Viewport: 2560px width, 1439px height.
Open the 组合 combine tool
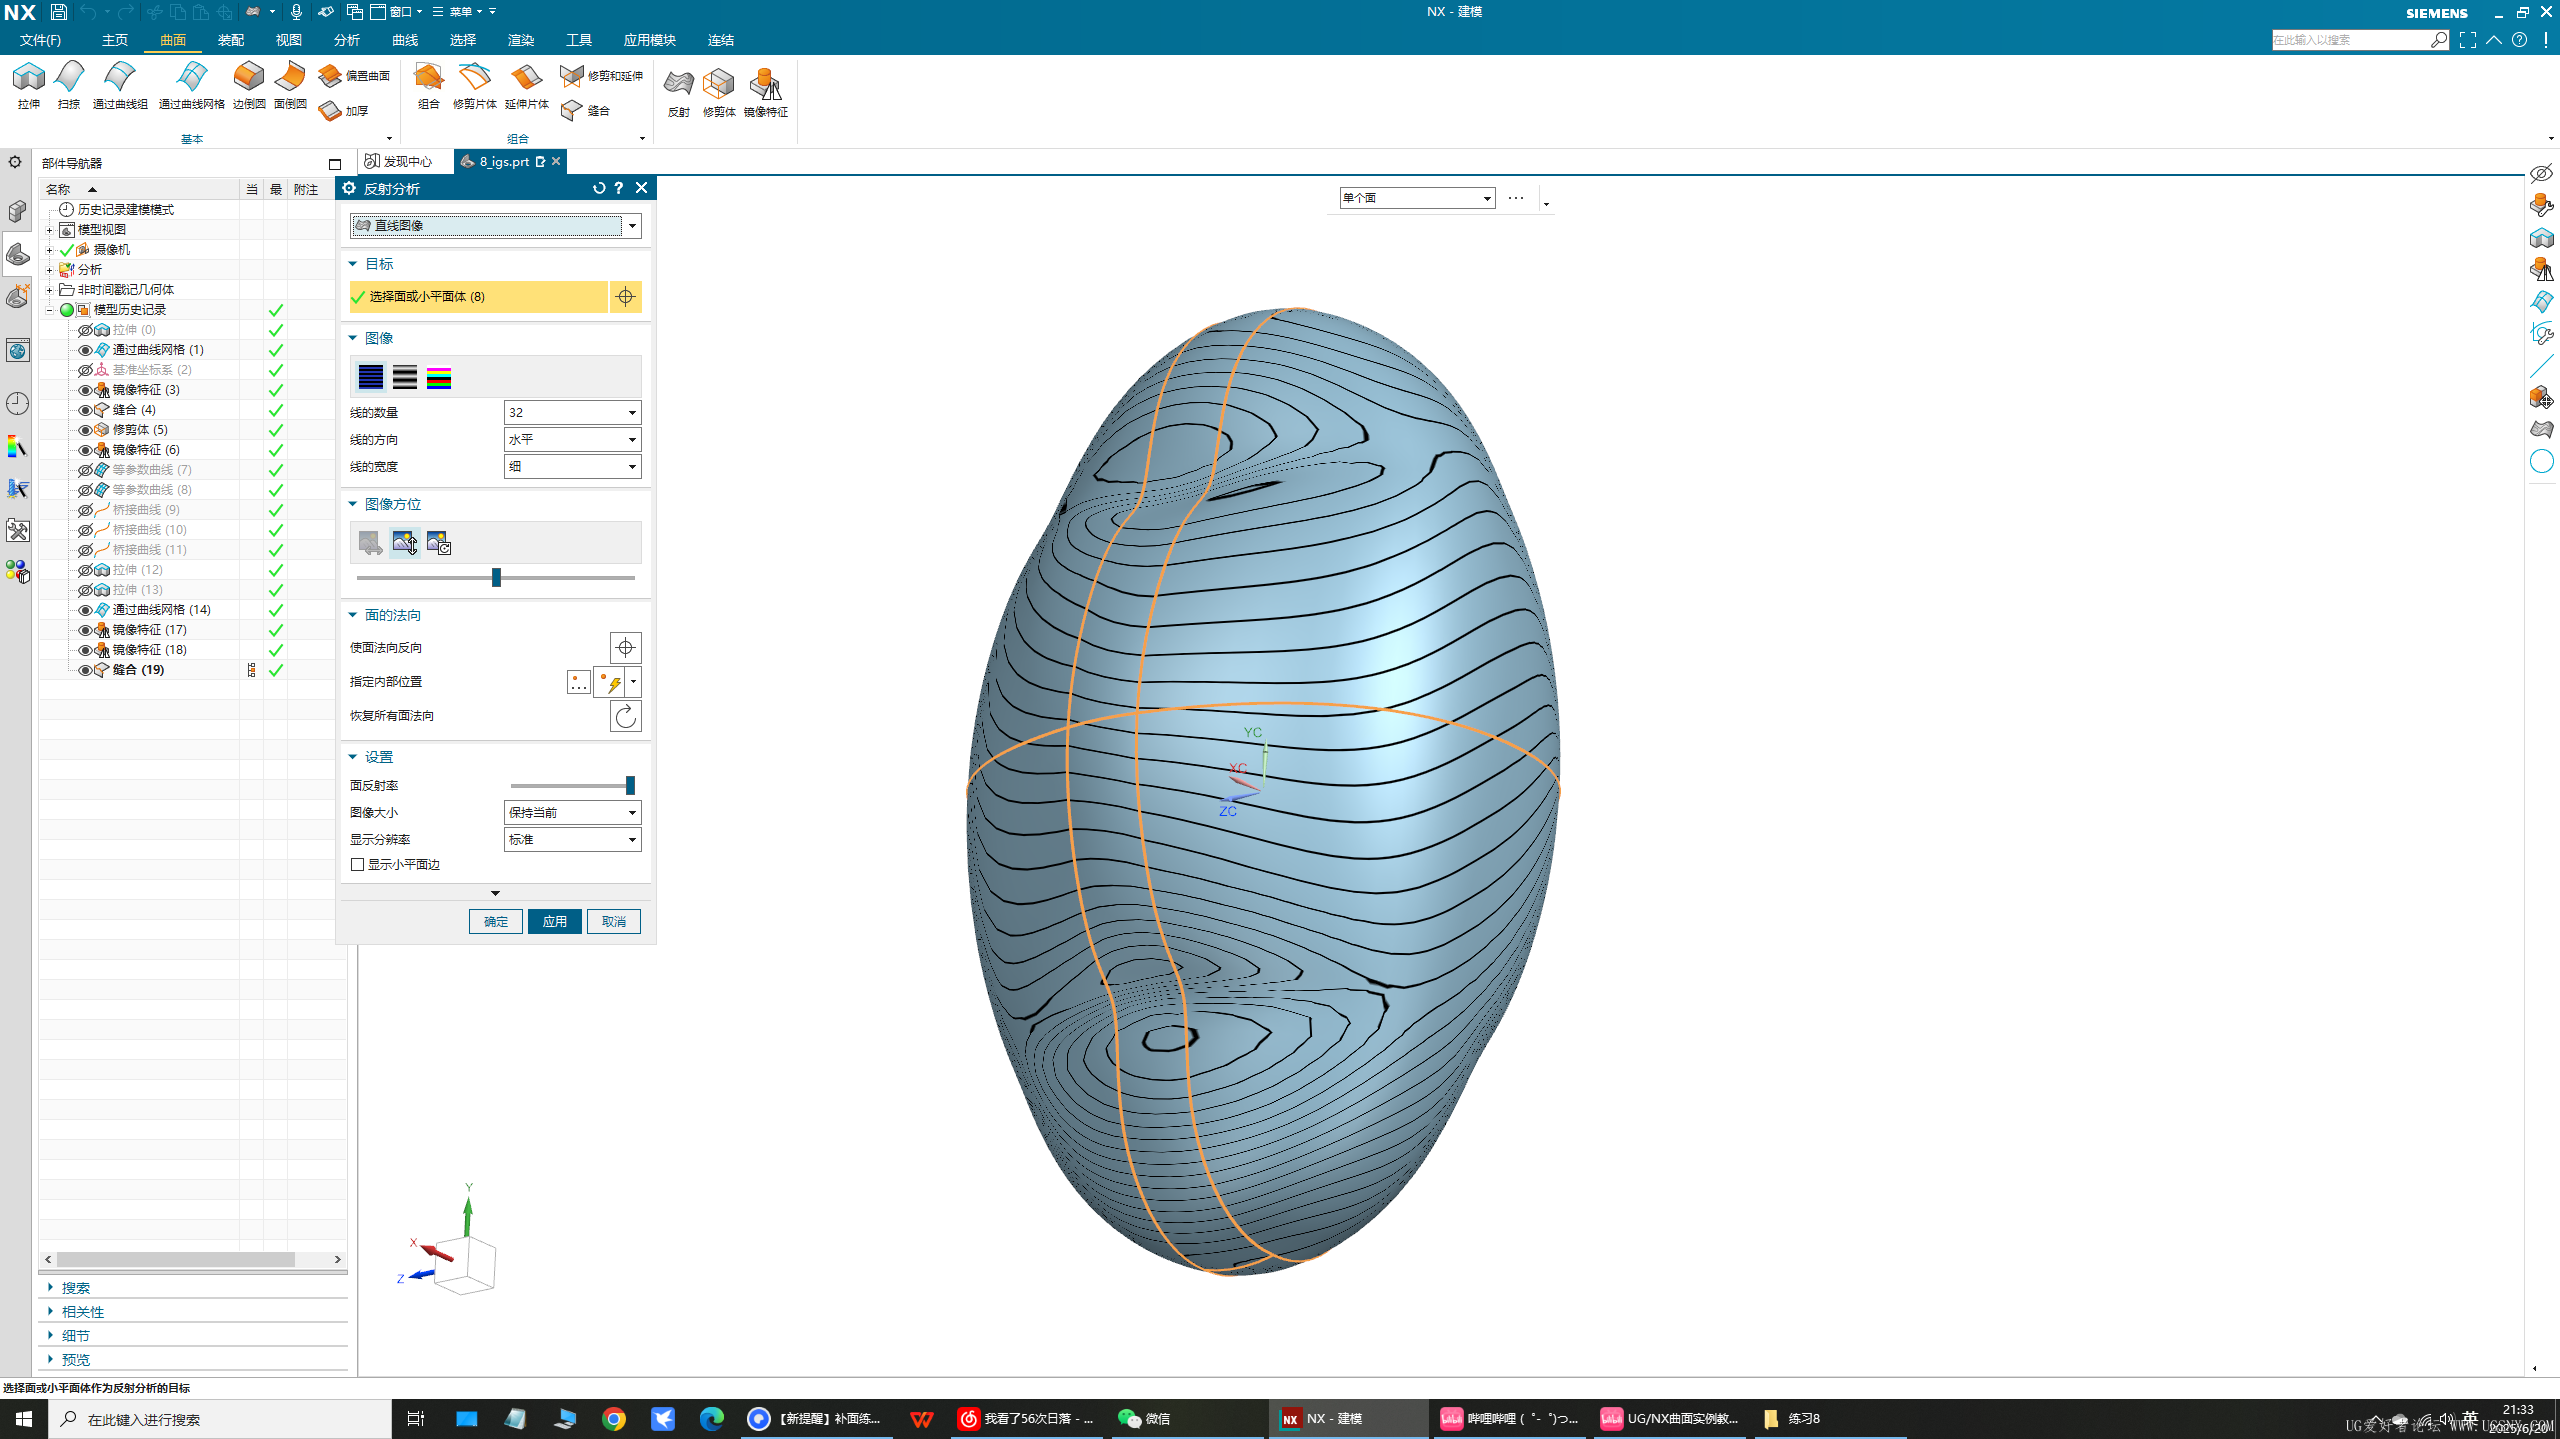(x=429, y=86)
